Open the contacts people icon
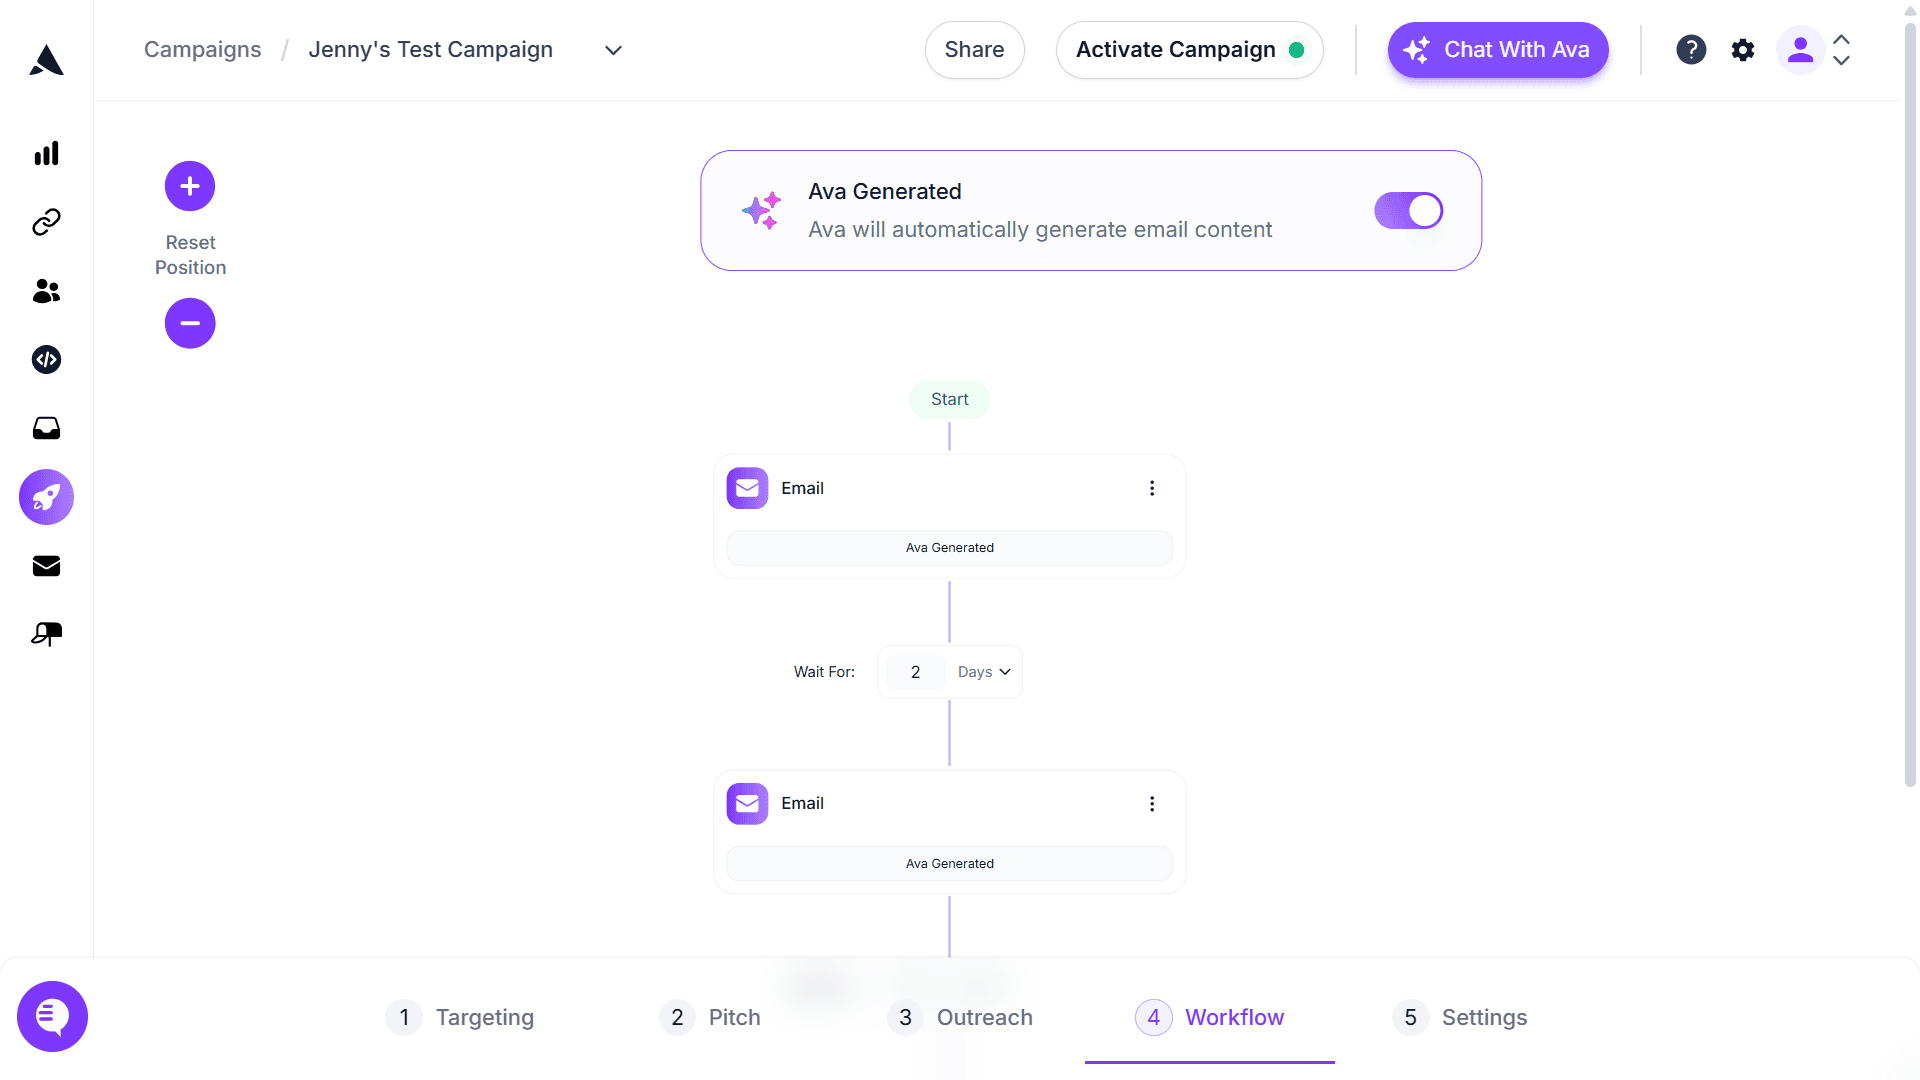1920x1080 pixels. click(46, 291)
